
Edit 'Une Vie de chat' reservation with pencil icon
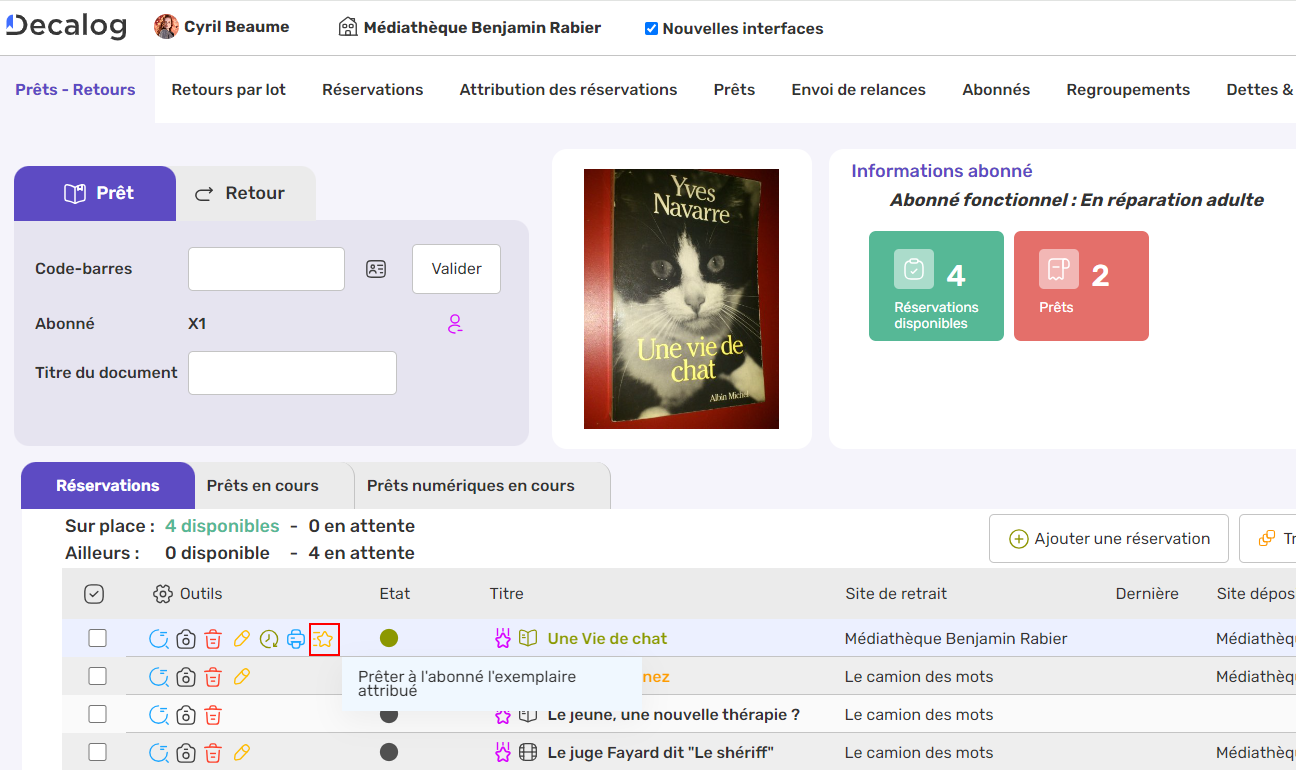point(241,639)
